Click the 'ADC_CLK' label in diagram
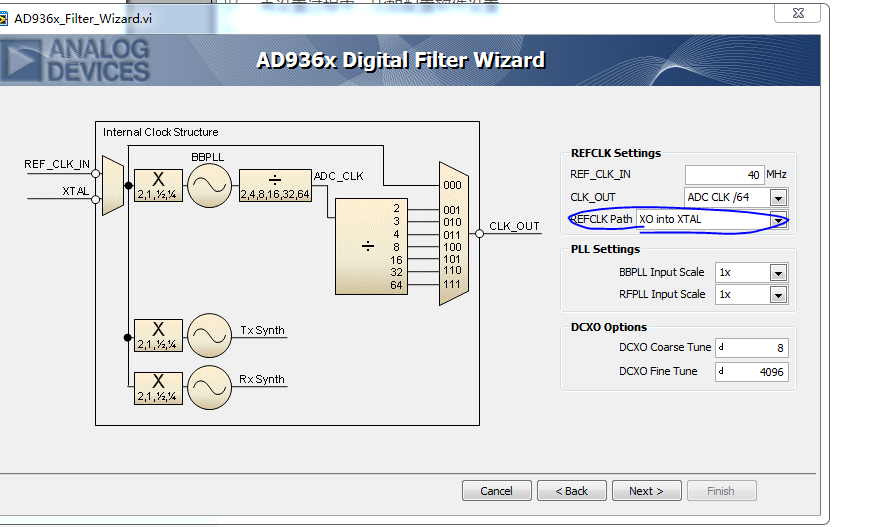The width and height of the screenshot is (887, 527). pyautogui.click(x=338, y=176)
